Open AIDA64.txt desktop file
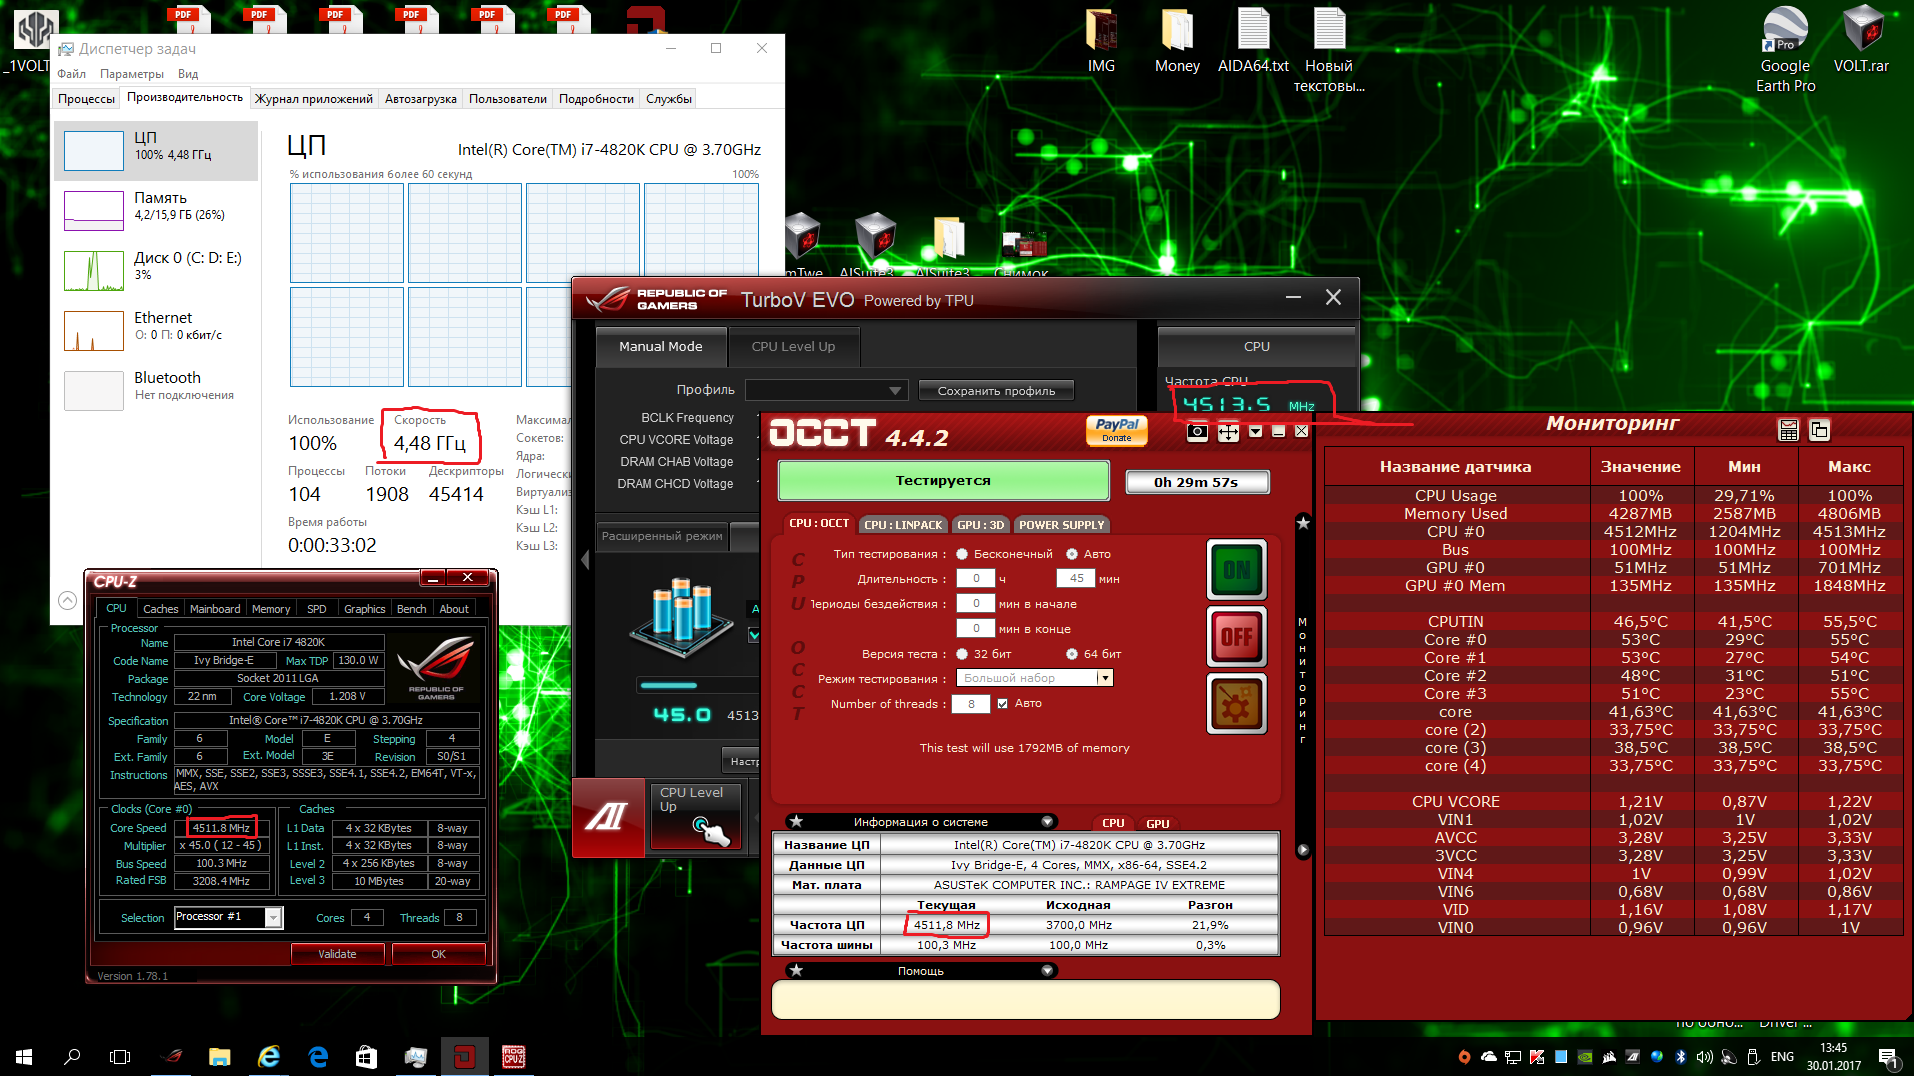 point(1253,41)
